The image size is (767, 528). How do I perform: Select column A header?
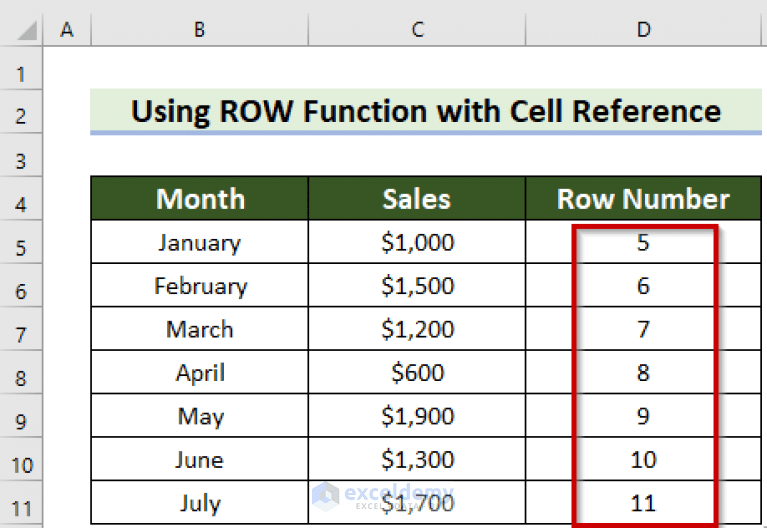[x=67, y=30]
